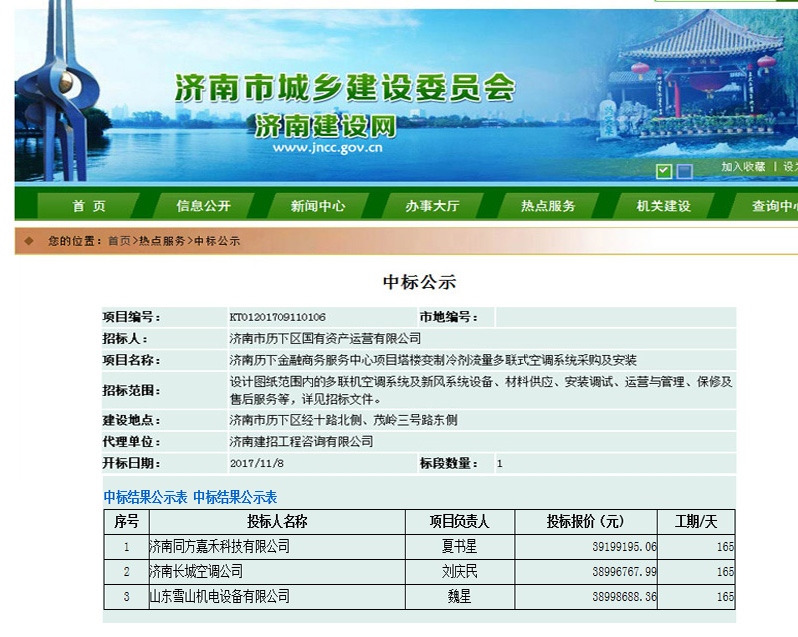798x637 pixels.
Task: Select the 机关建设 navigation tab
Action: (663, 206)
